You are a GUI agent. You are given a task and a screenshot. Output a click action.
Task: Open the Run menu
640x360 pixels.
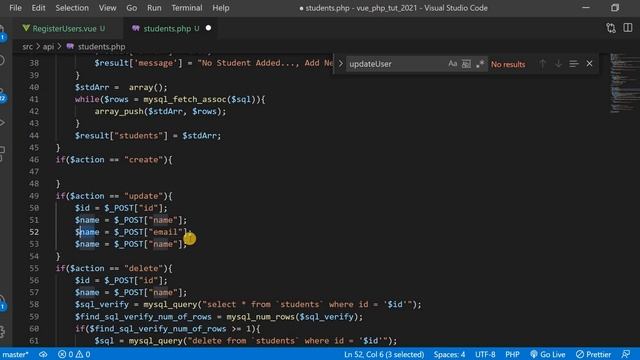tap(154, 8)
